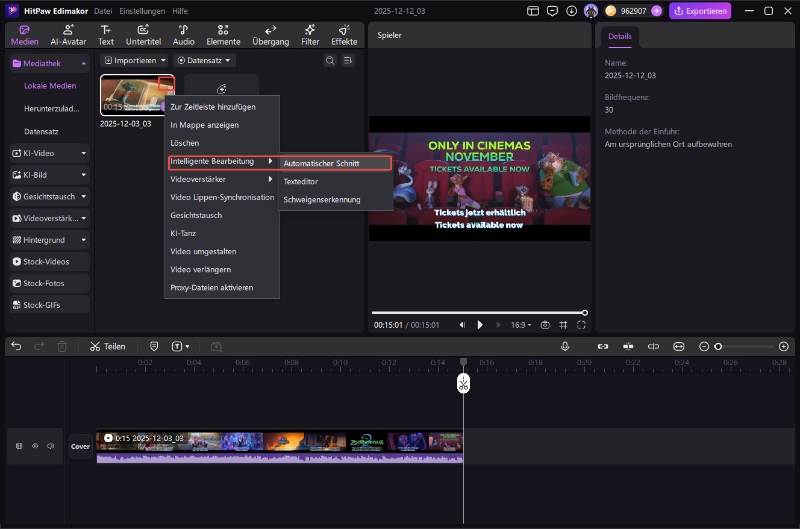This screenshot has width=800, height=529.
Task: Click the Exportieren button
Action: (700, 11)
